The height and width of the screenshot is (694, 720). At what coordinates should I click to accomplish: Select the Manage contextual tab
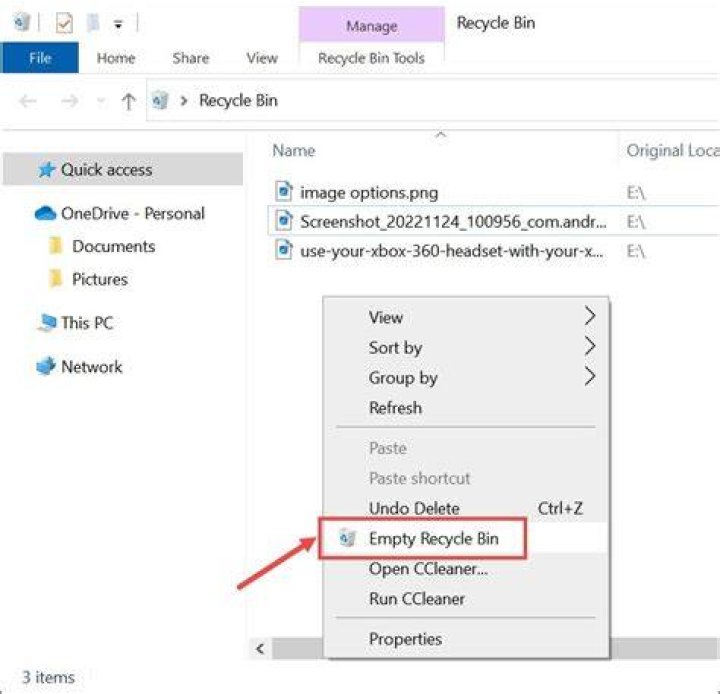371,26
